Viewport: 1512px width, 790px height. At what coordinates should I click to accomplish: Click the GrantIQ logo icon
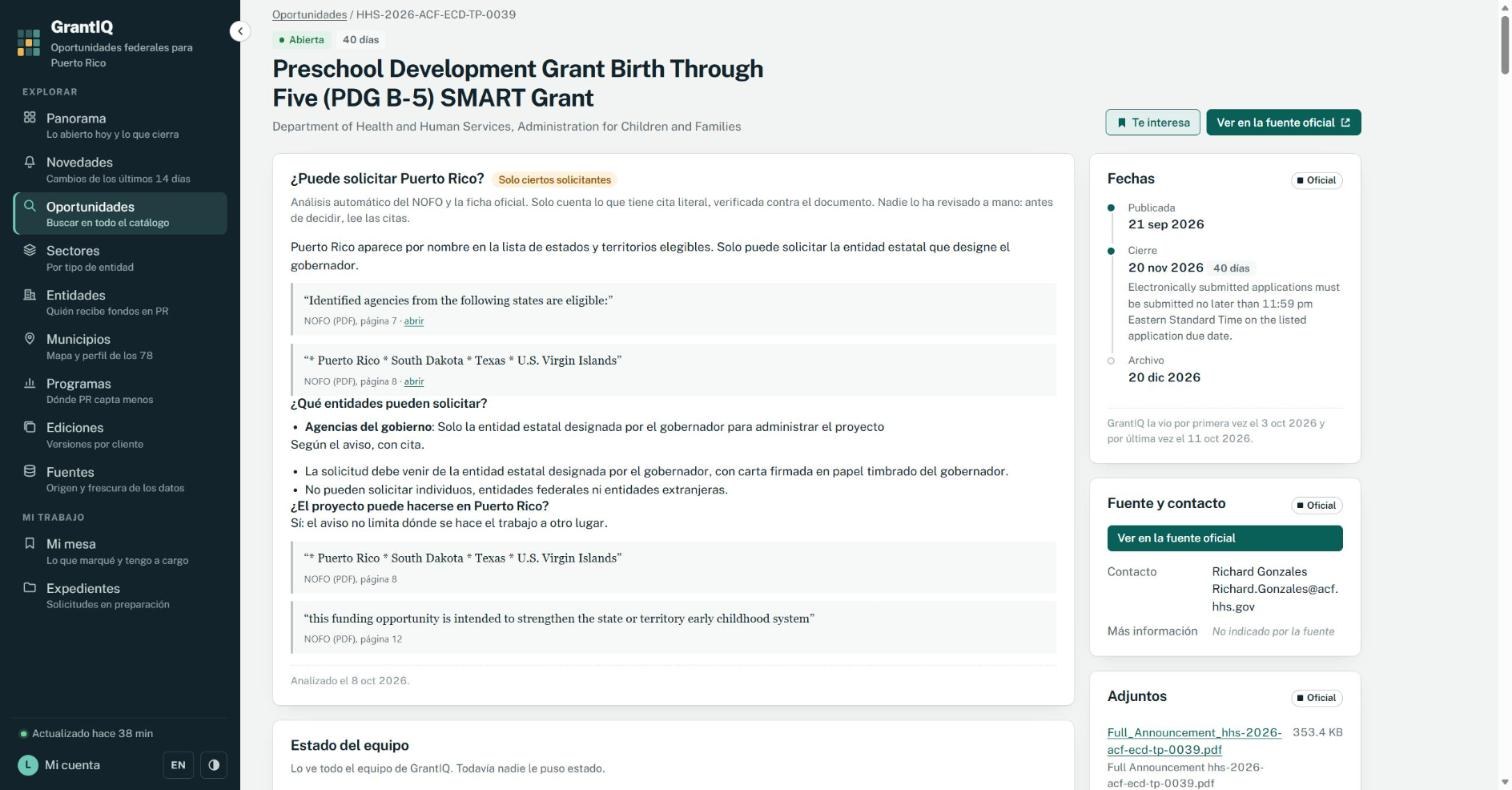tap(29, 42)
